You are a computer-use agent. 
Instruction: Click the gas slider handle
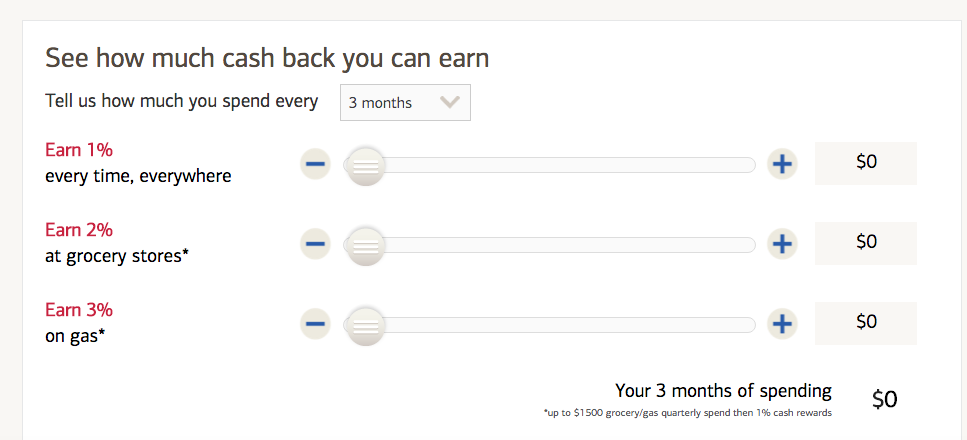(366, 324)
